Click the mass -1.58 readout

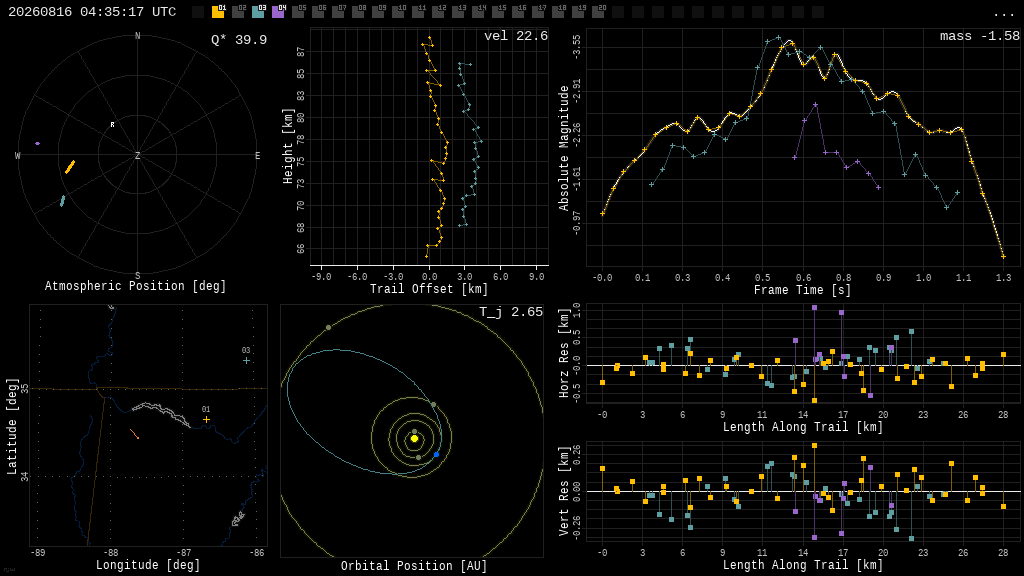[x=980, y=36]
